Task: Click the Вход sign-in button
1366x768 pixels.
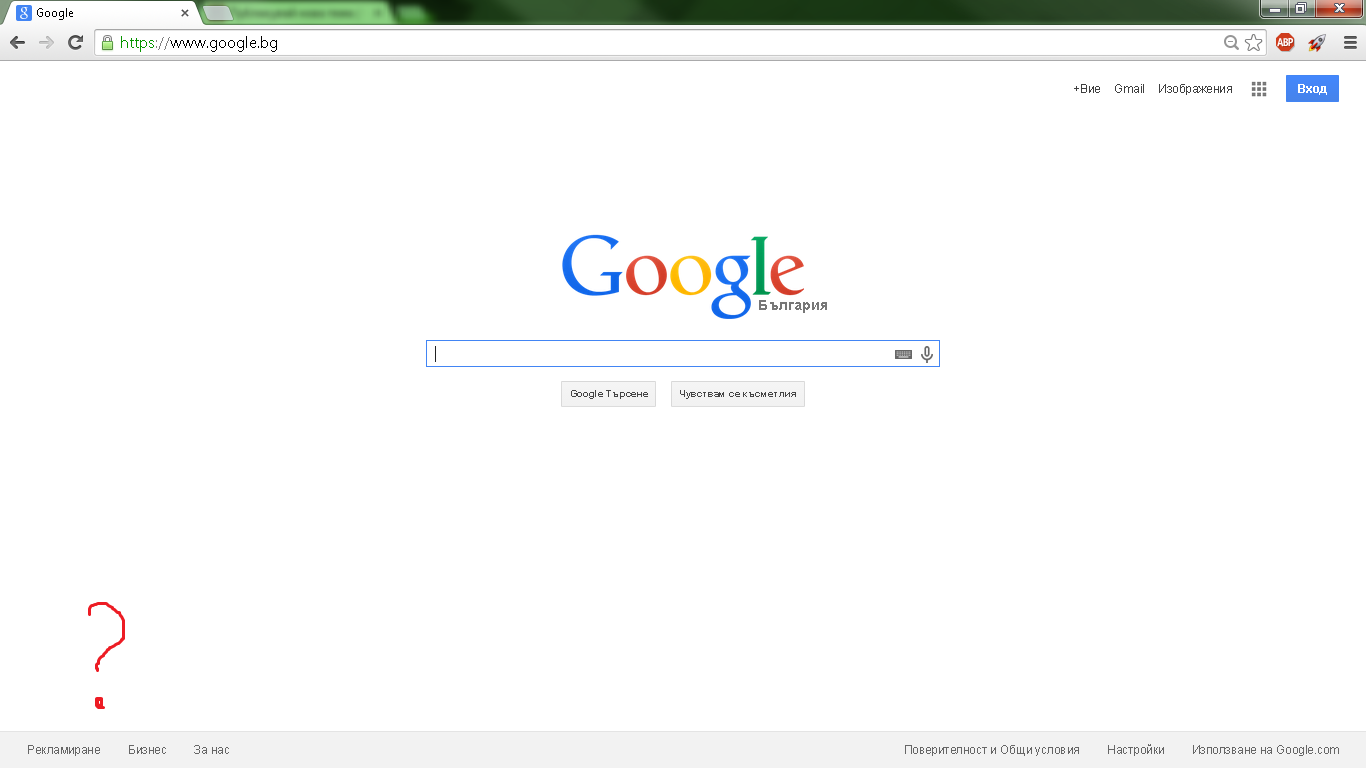Action: pos(1311,89)
